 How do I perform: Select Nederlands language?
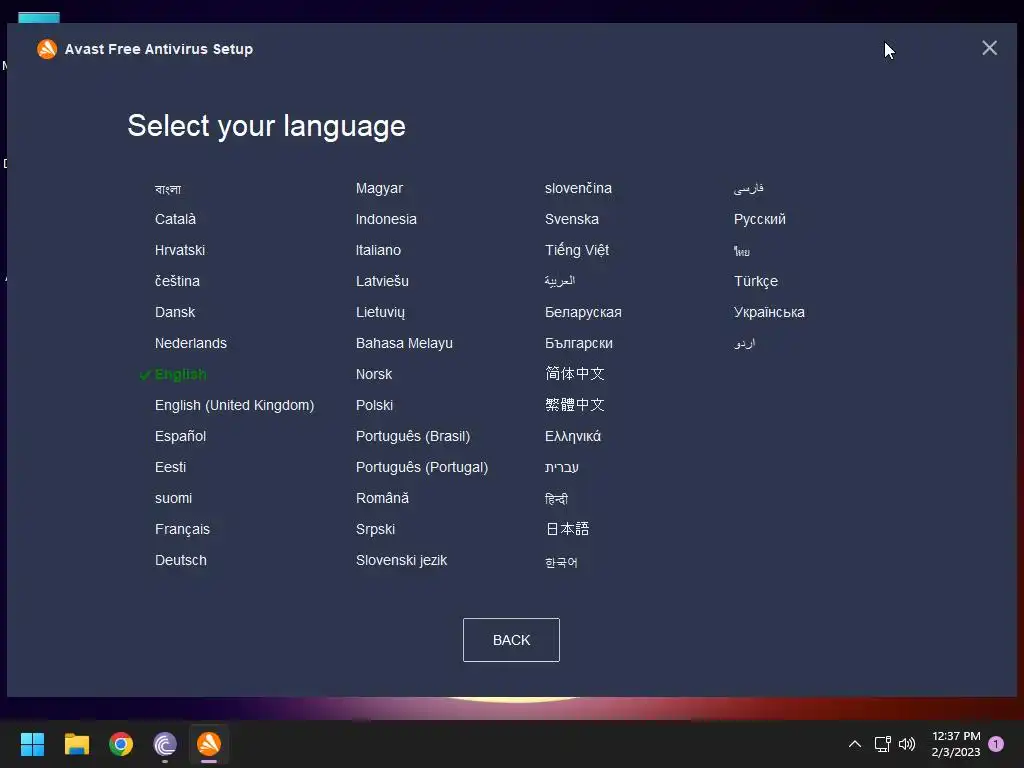tap(191, 344)
